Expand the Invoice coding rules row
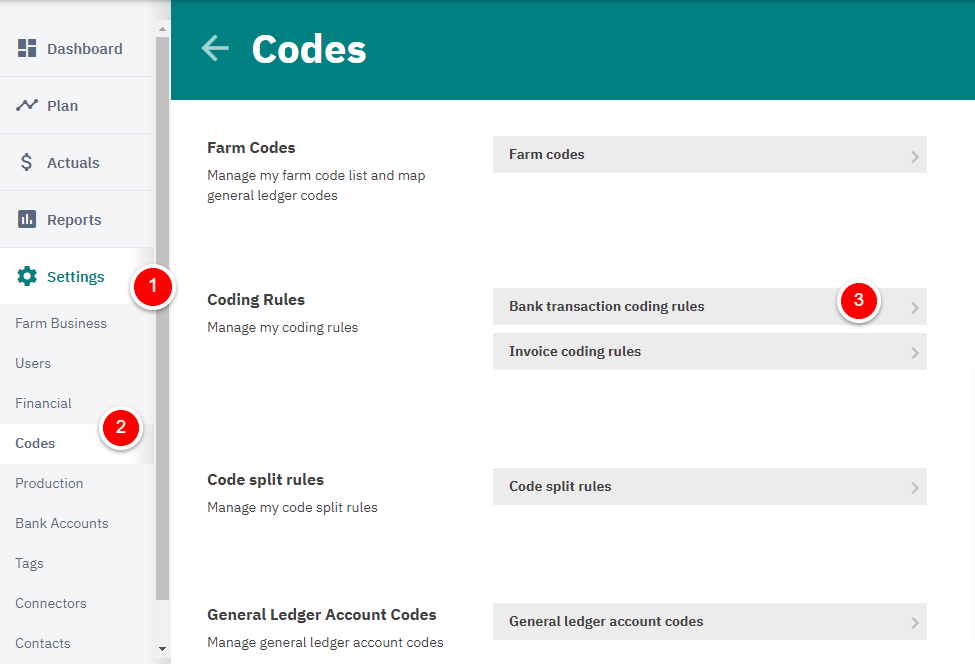Viewport: 975px width, 664px height. [700, 351]
